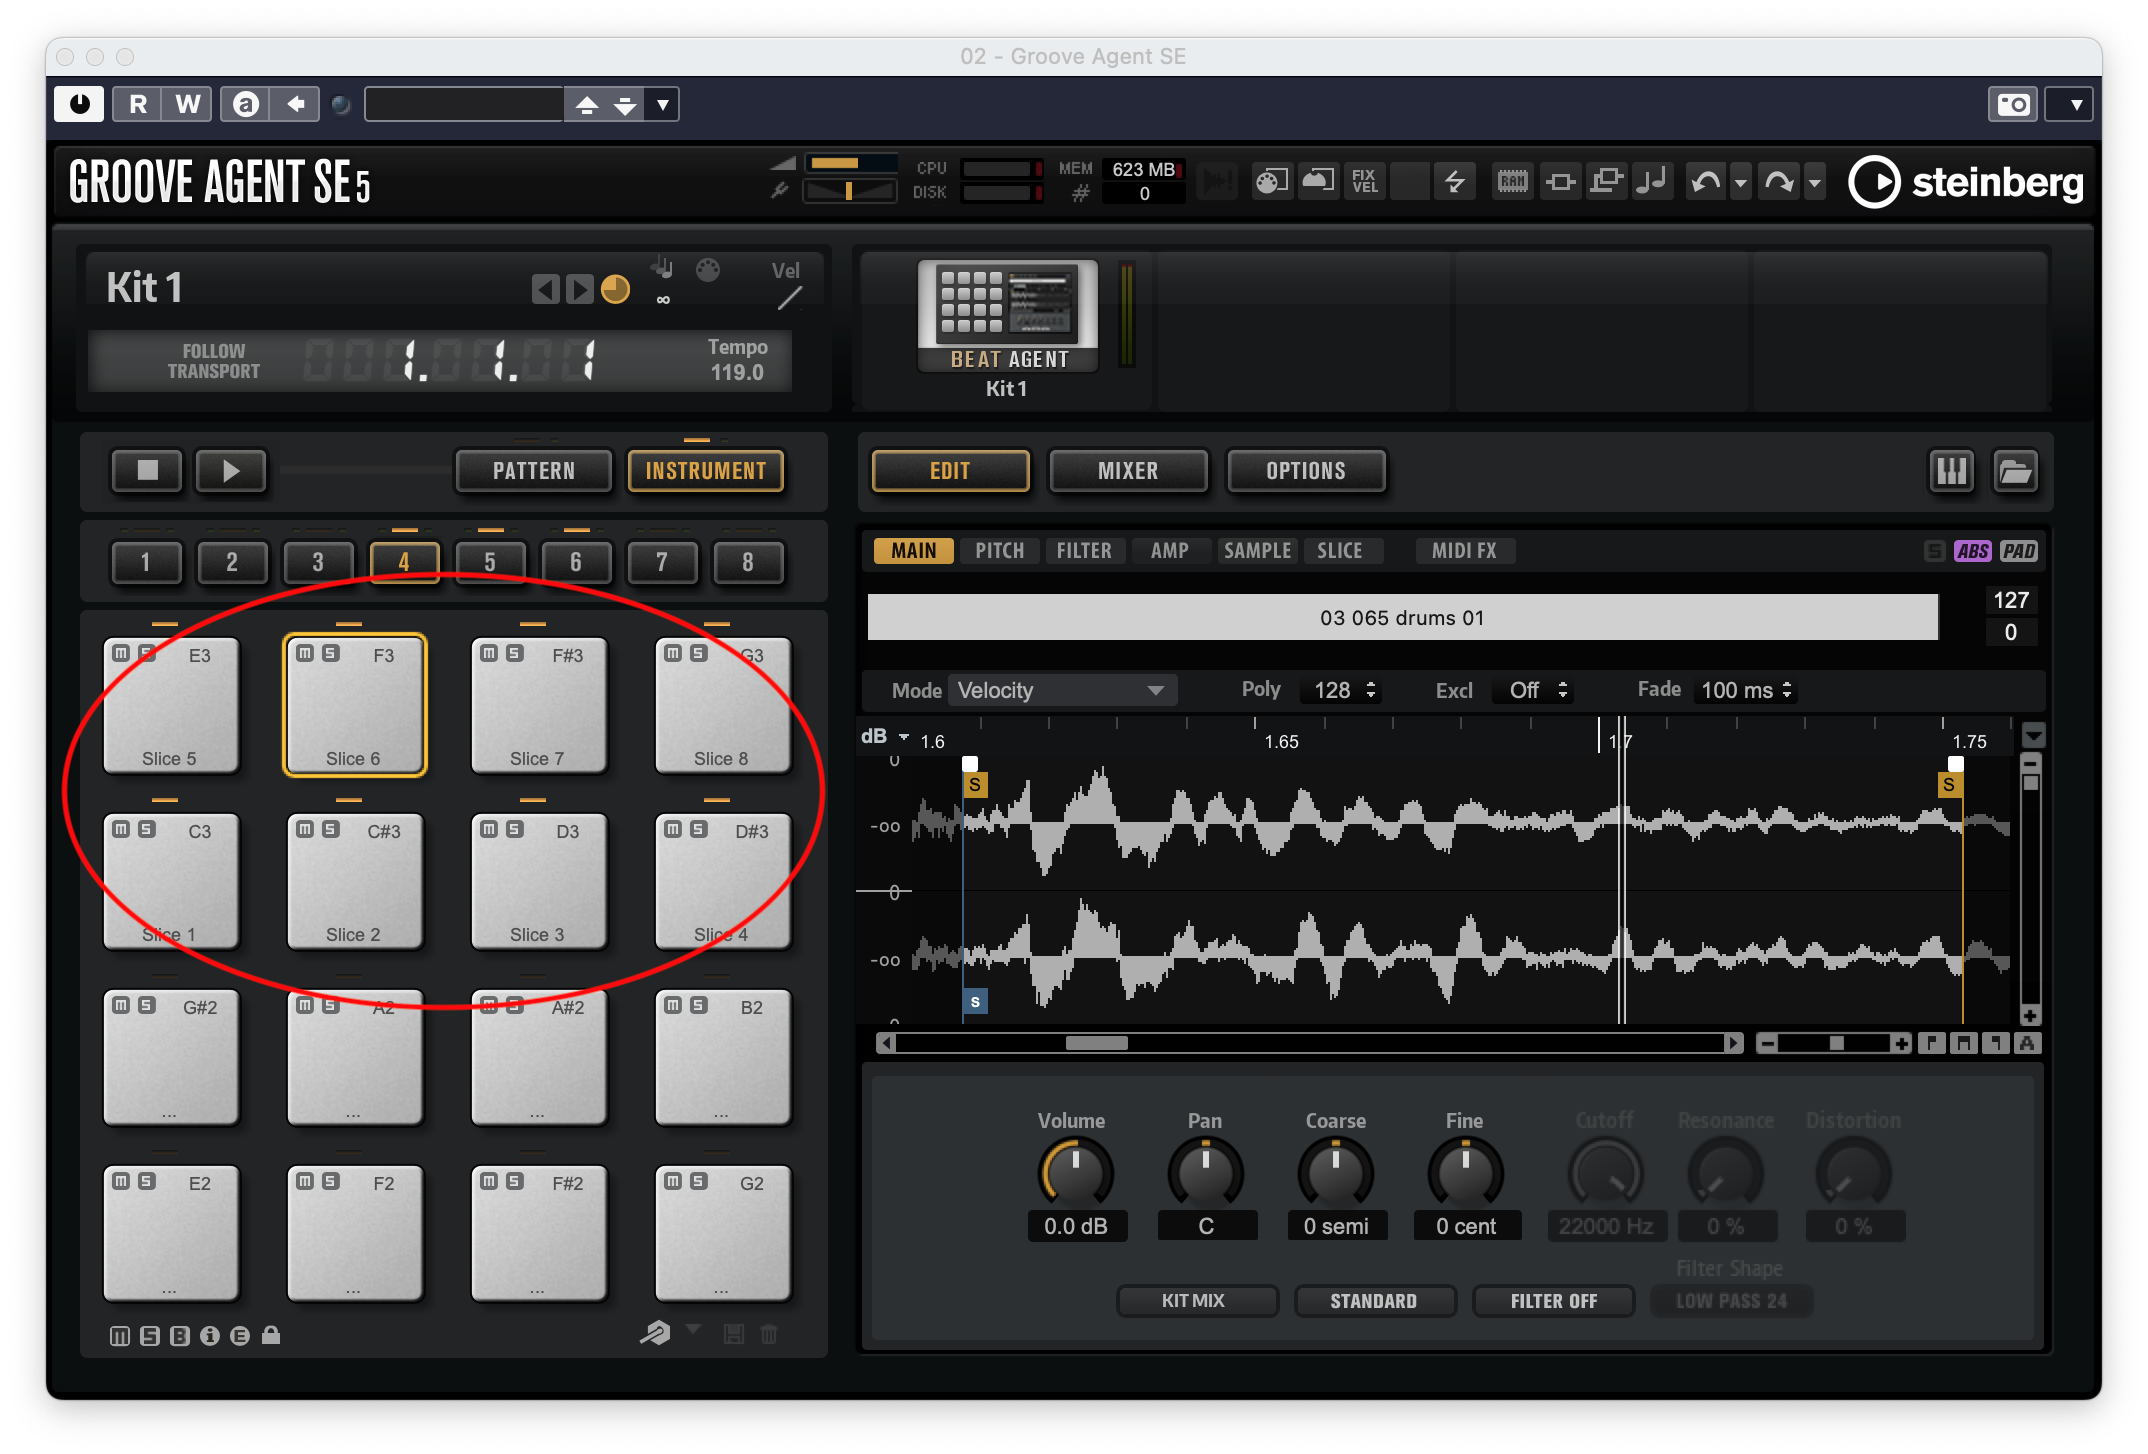Open the load kit folder icon

(2015, 471)
